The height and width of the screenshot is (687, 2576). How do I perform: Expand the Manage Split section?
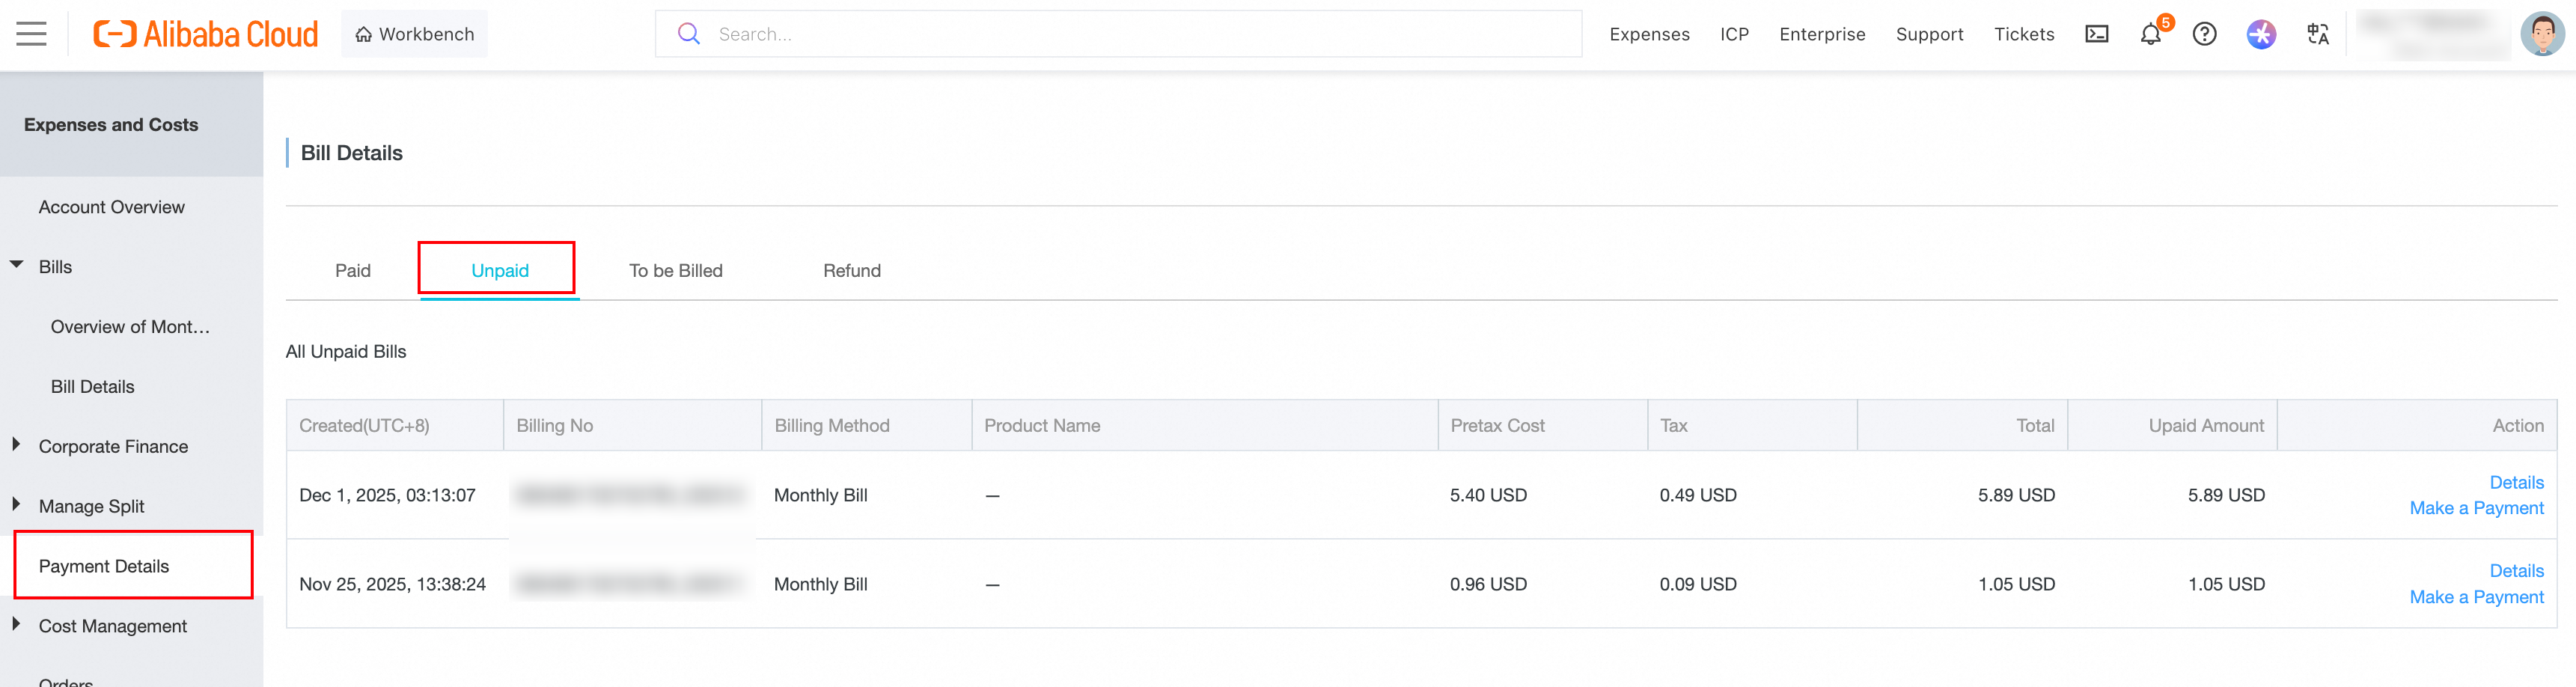tap(17, 505)
